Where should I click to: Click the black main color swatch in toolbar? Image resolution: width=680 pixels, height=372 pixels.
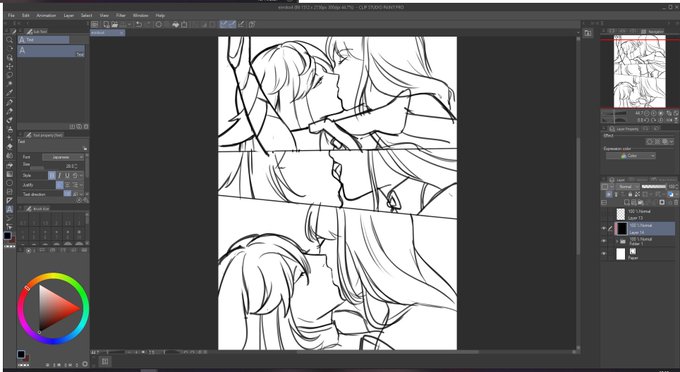tap(7, 236)
